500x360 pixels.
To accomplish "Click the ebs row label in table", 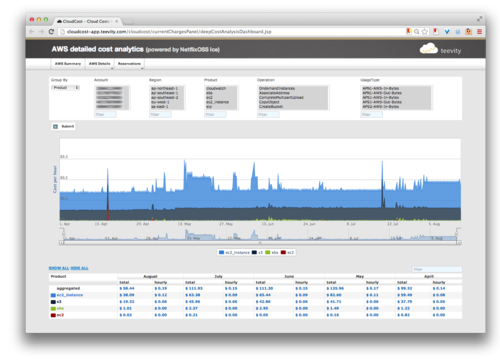I will pyautogui.click(x=60, y=308).
